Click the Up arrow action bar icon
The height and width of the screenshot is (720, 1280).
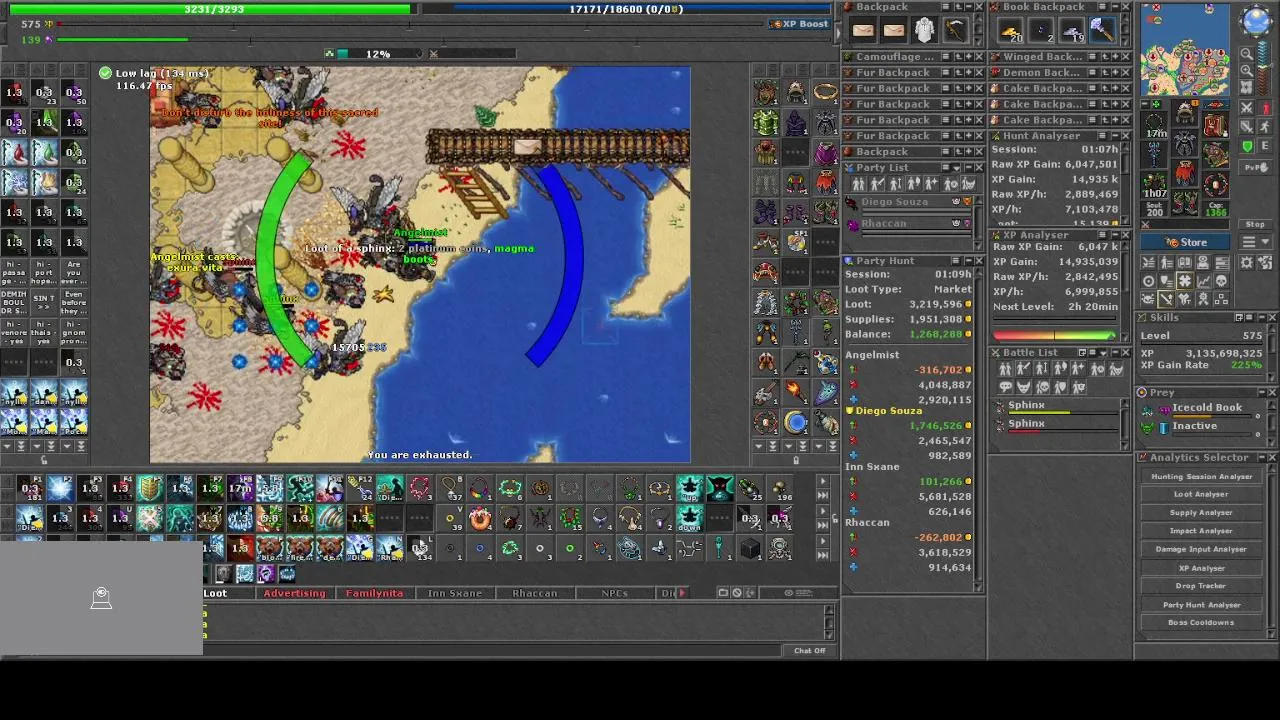pos(690,488)
